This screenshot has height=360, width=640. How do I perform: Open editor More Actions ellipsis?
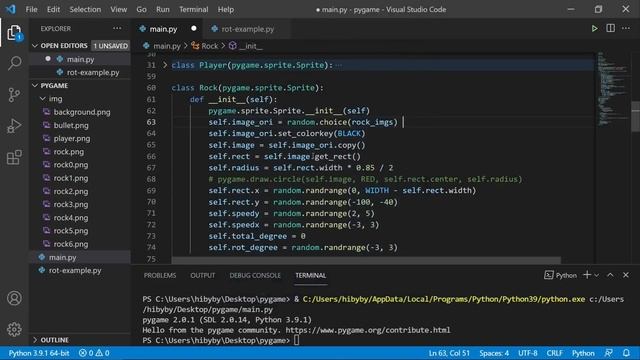click(626, 28)
